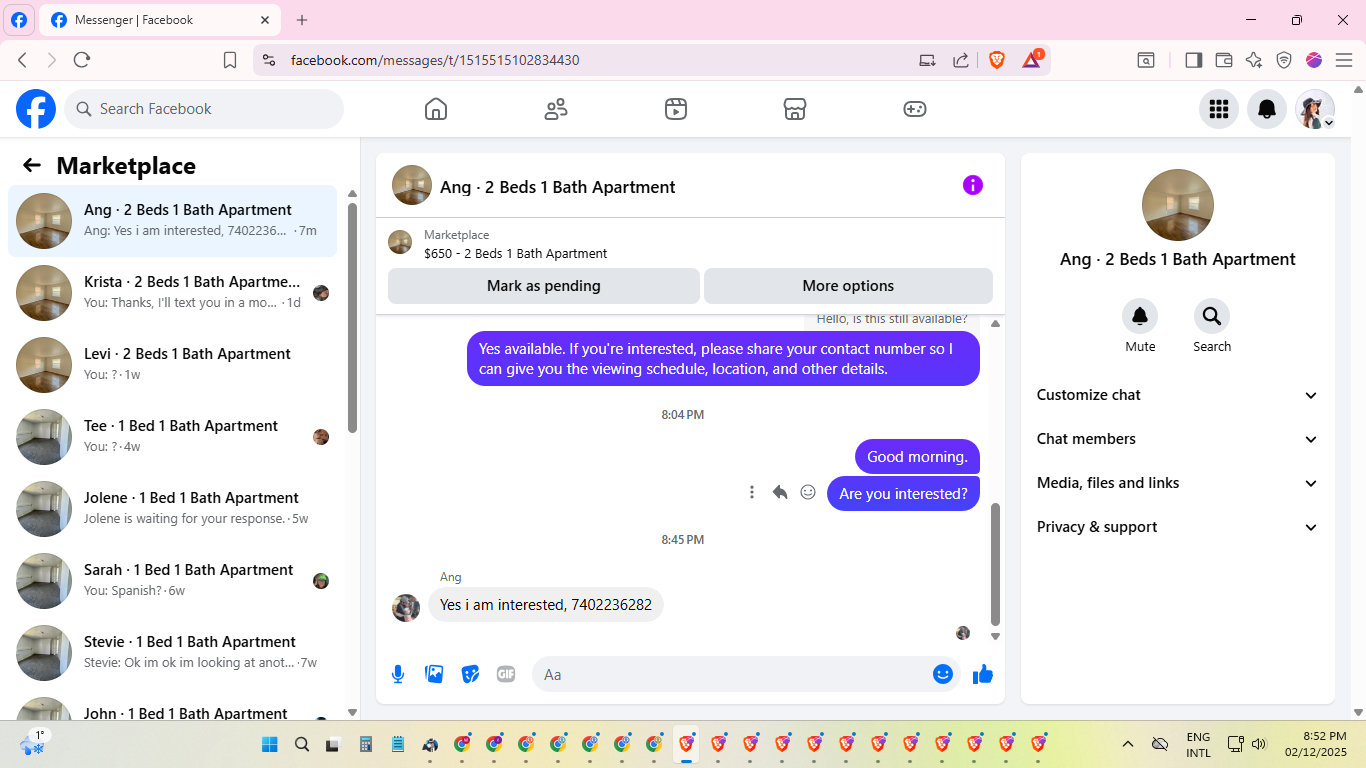This screenshot has width=1366, height=768.
Task: Click Ang · 2 Beds 1 Bath chat header title
Action: click(558, 187)
